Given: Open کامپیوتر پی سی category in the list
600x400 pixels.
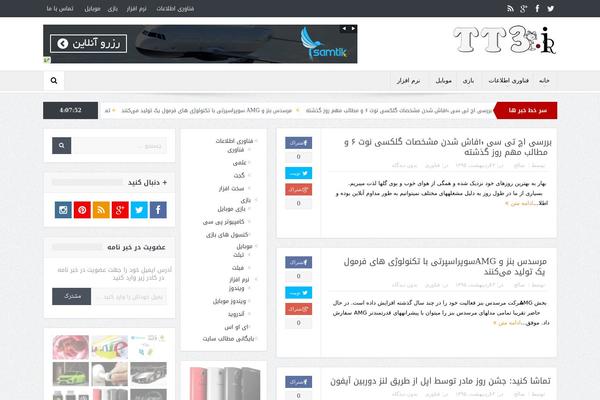Looking at the screenshot, I should tap(223, 222).
